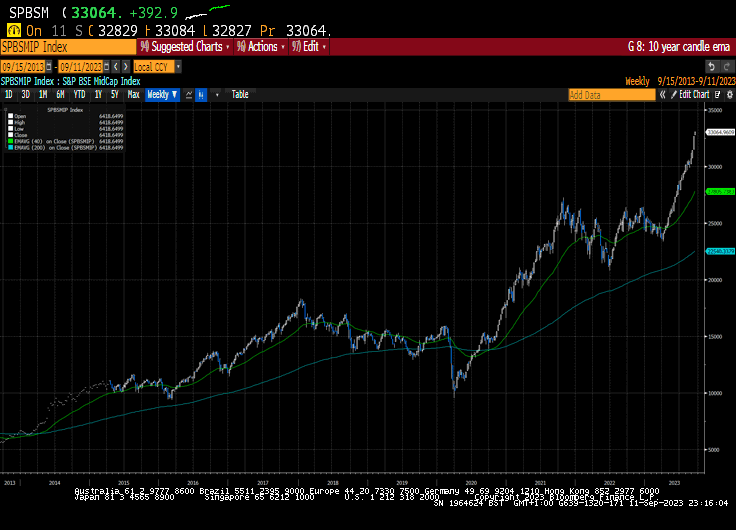736x530 pixels.
Task: Open the end date calendar picker icon
Action: pos(107,67)
